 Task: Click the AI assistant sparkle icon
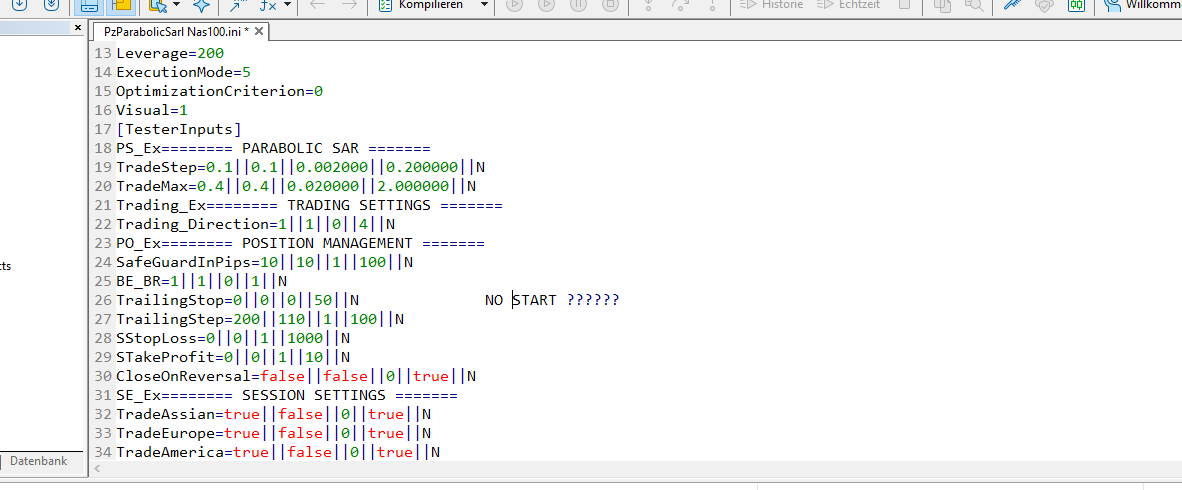[201, 5]
